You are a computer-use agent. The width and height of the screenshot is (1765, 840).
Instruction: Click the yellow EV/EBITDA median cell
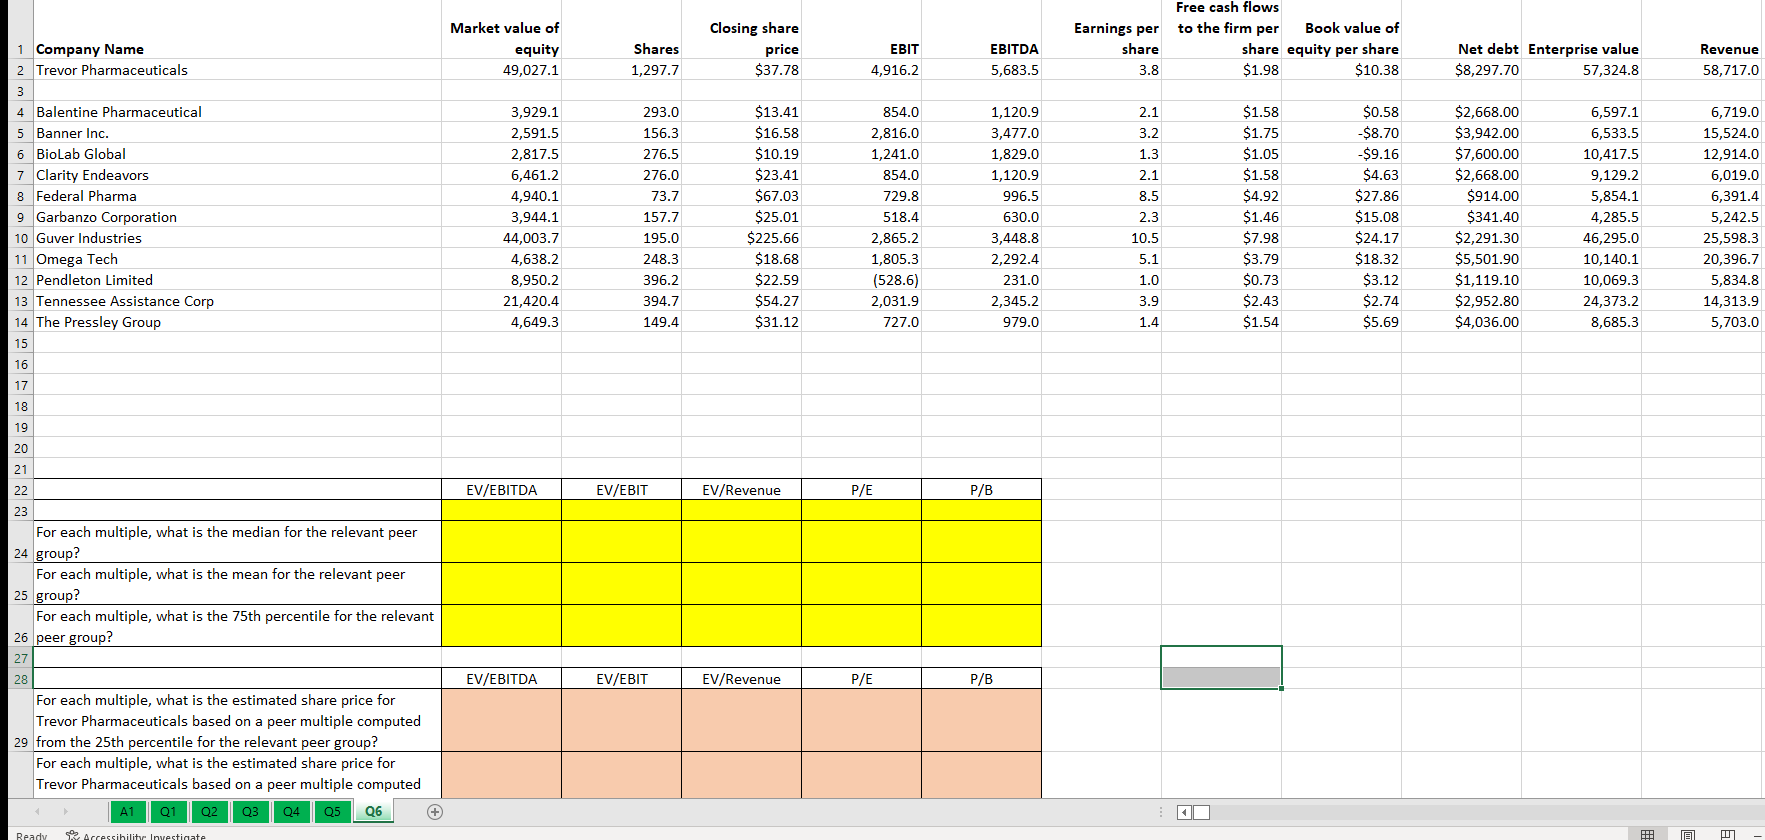click(502, 542)
